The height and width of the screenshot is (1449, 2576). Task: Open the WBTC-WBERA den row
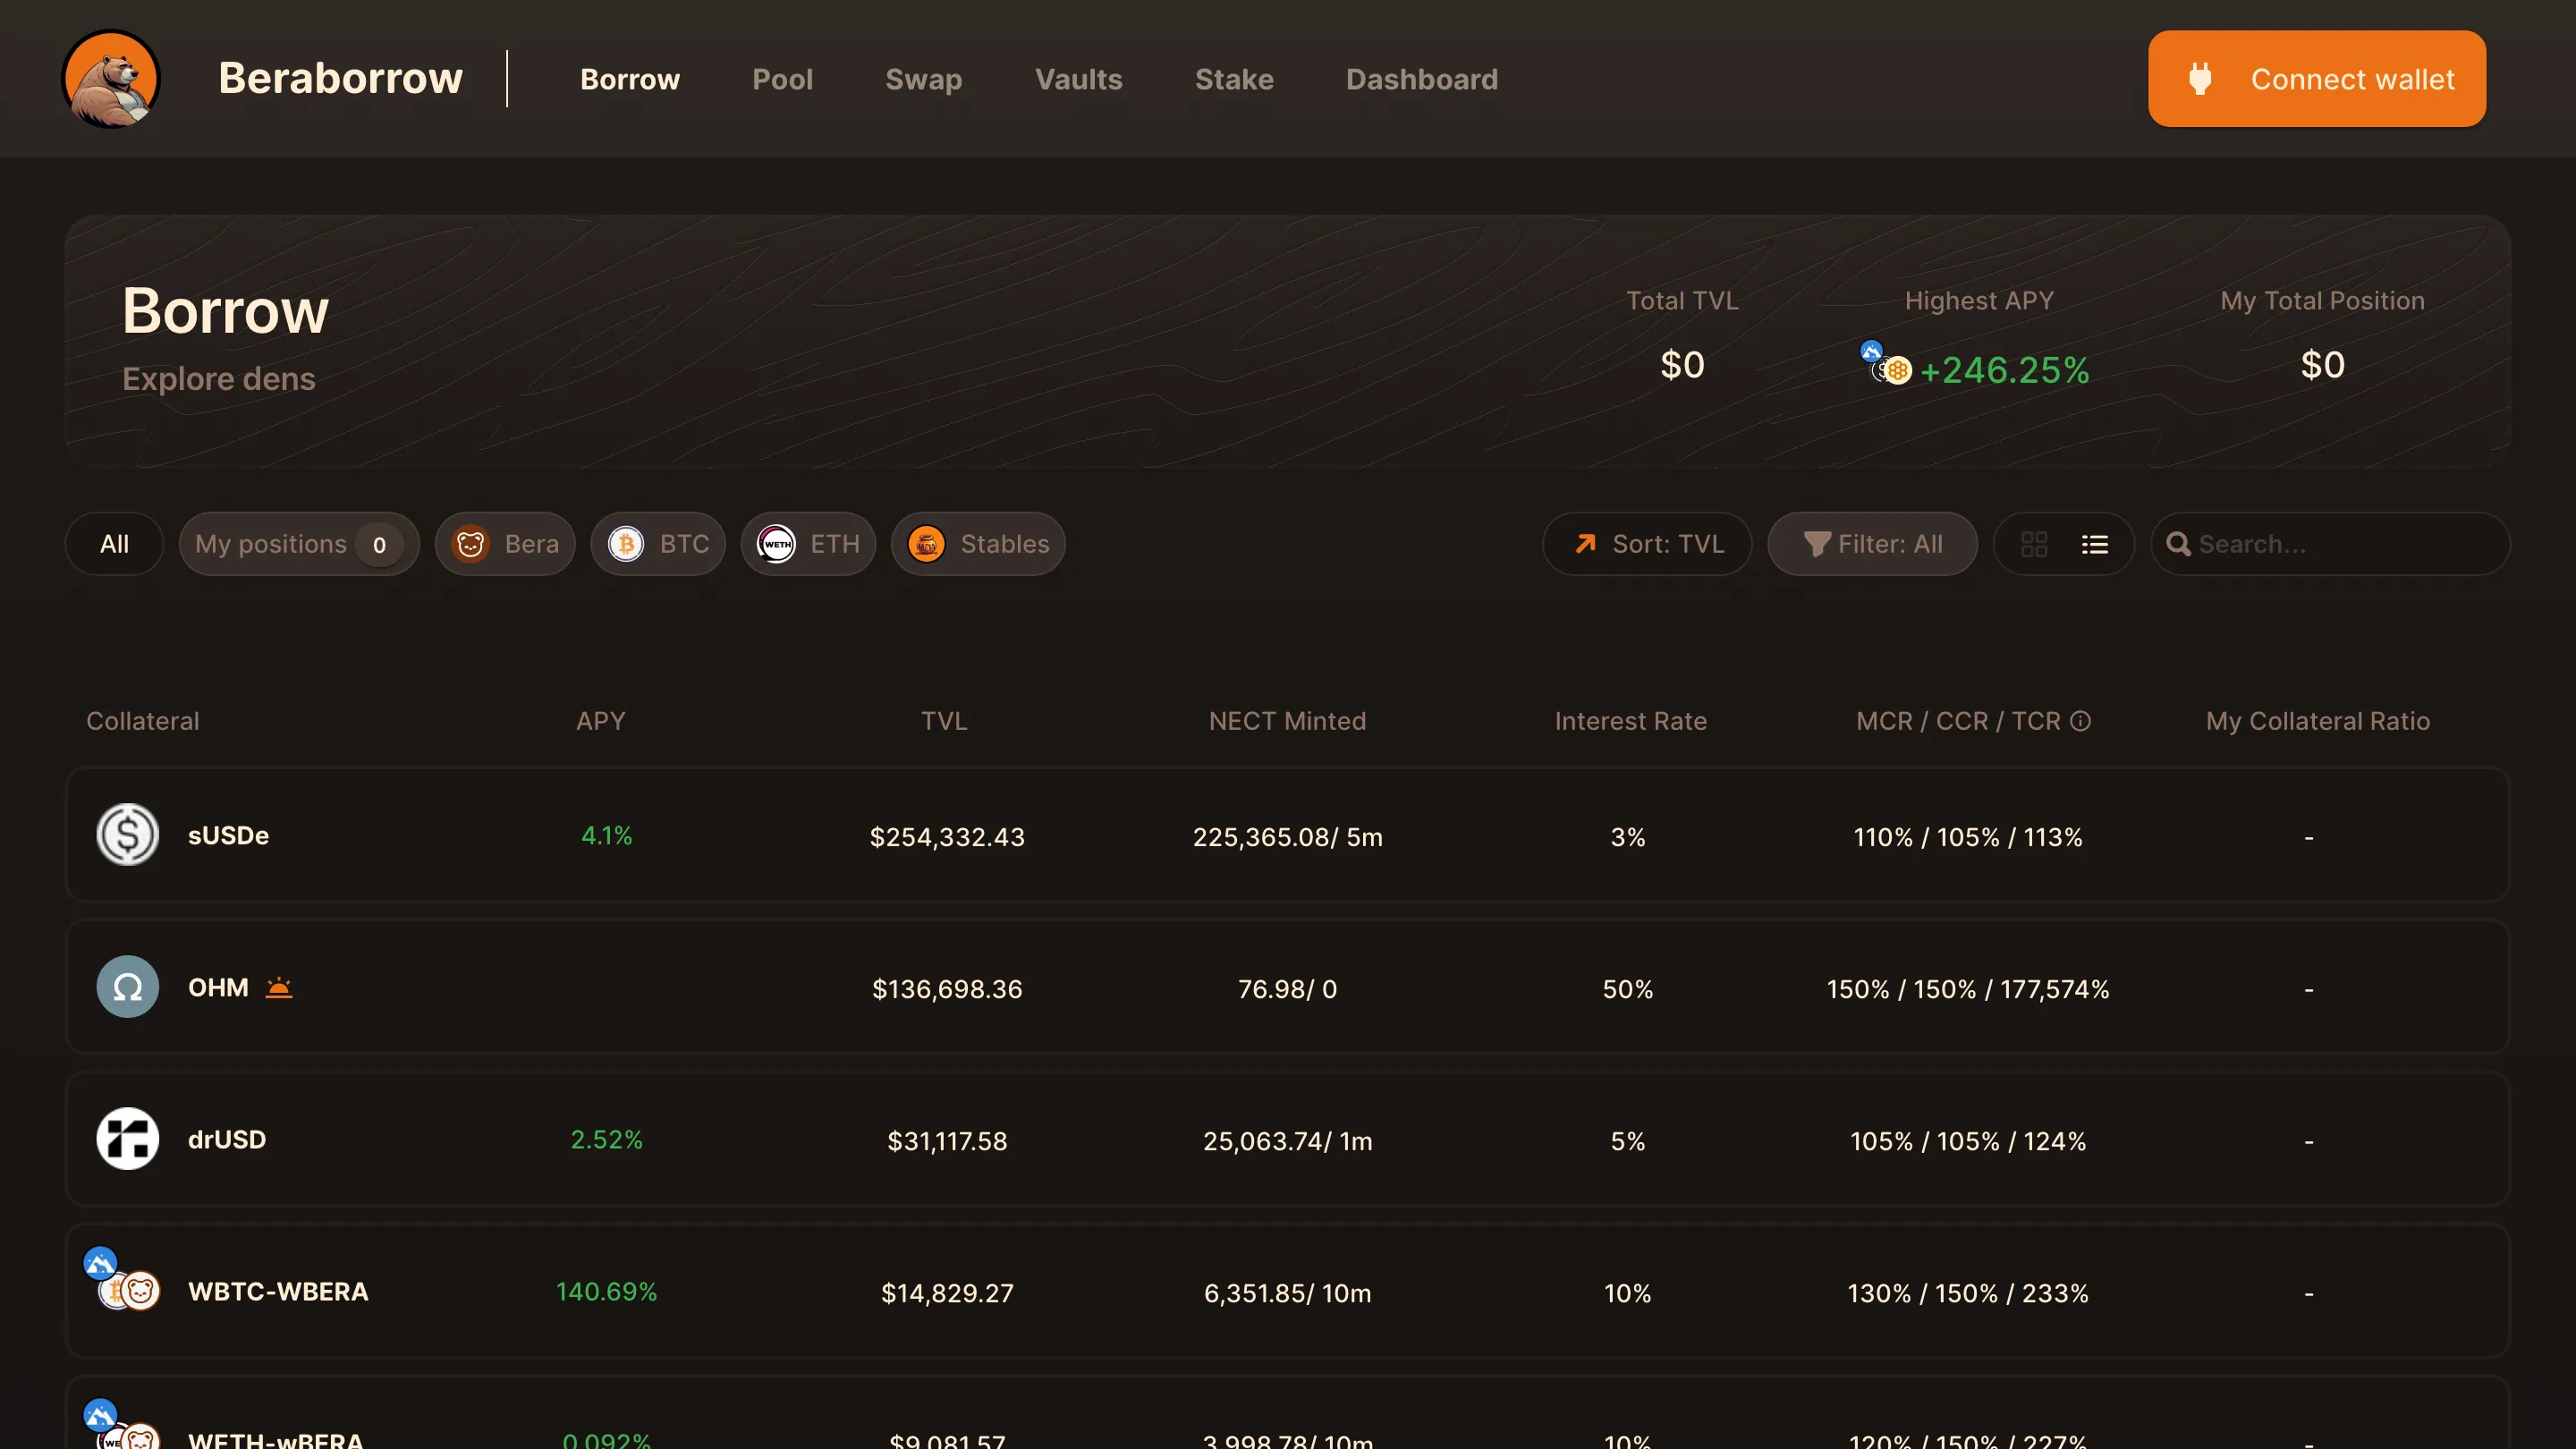click(x=1287, y=1291)
